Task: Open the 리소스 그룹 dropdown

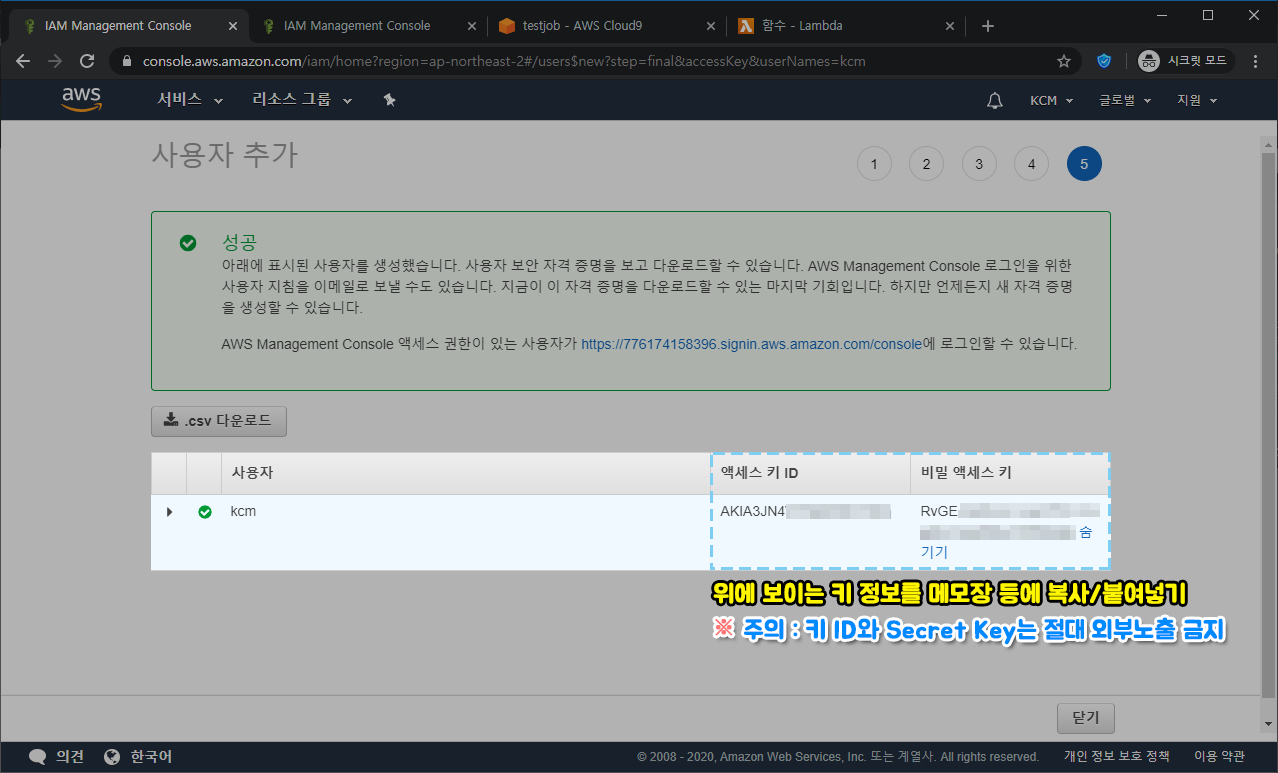Action: [x=302, y=100]
